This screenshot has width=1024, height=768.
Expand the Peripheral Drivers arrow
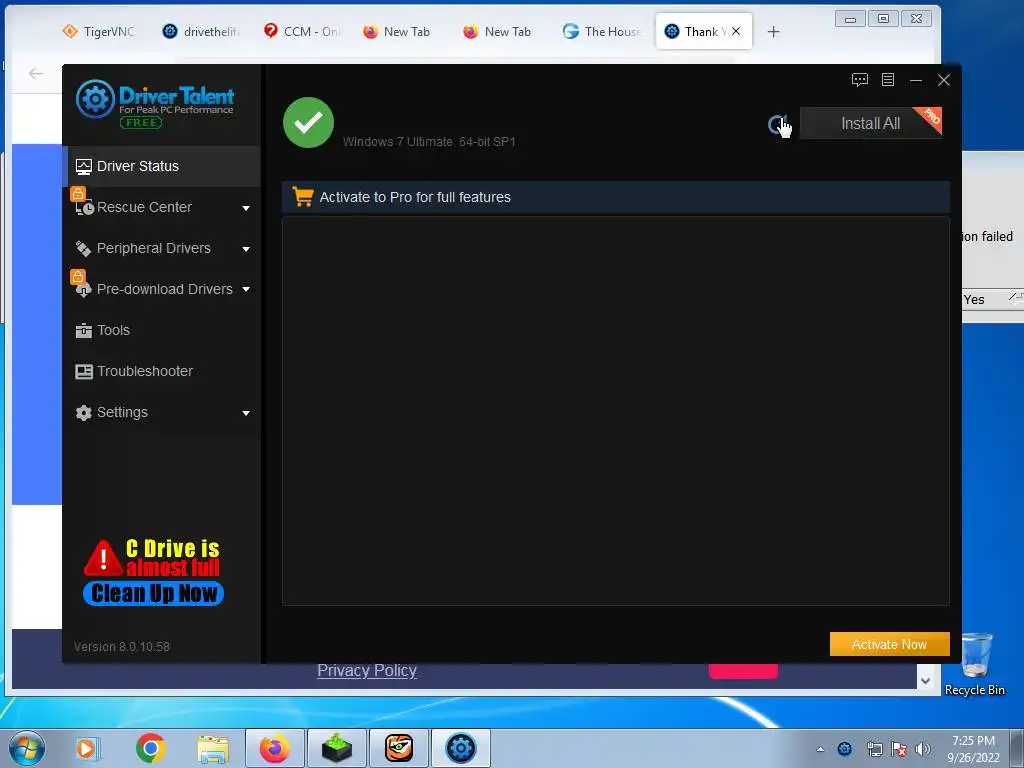pyautogui.click(x=246, y=249)
